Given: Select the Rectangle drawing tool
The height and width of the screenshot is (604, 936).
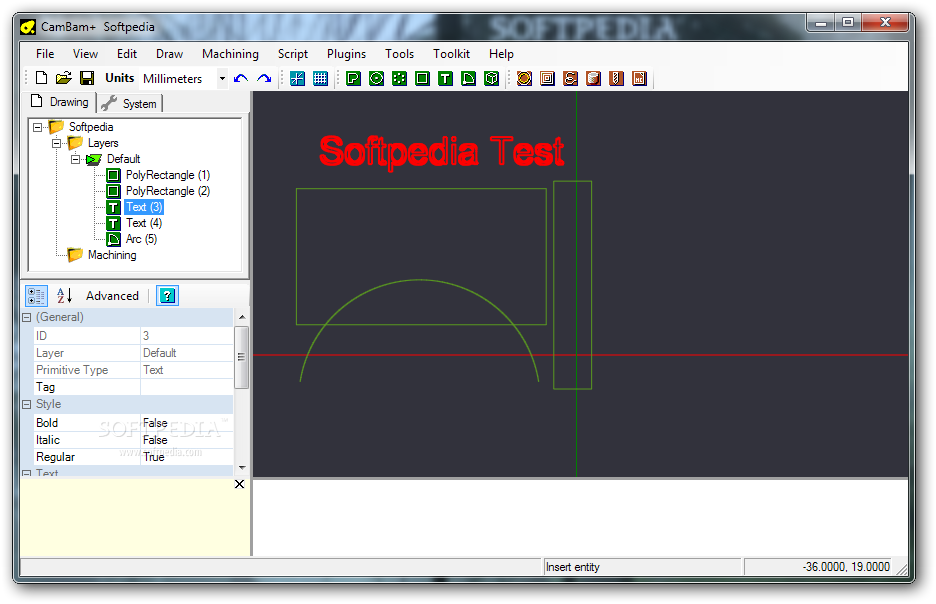Looking at the screenshot, I should 422,78.
